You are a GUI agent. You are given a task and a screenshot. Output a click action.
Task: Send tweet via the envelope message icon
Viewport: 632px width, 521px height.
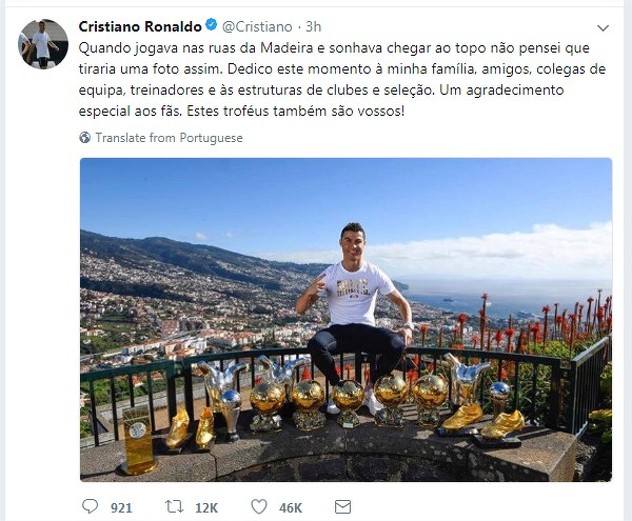point(343,507)
